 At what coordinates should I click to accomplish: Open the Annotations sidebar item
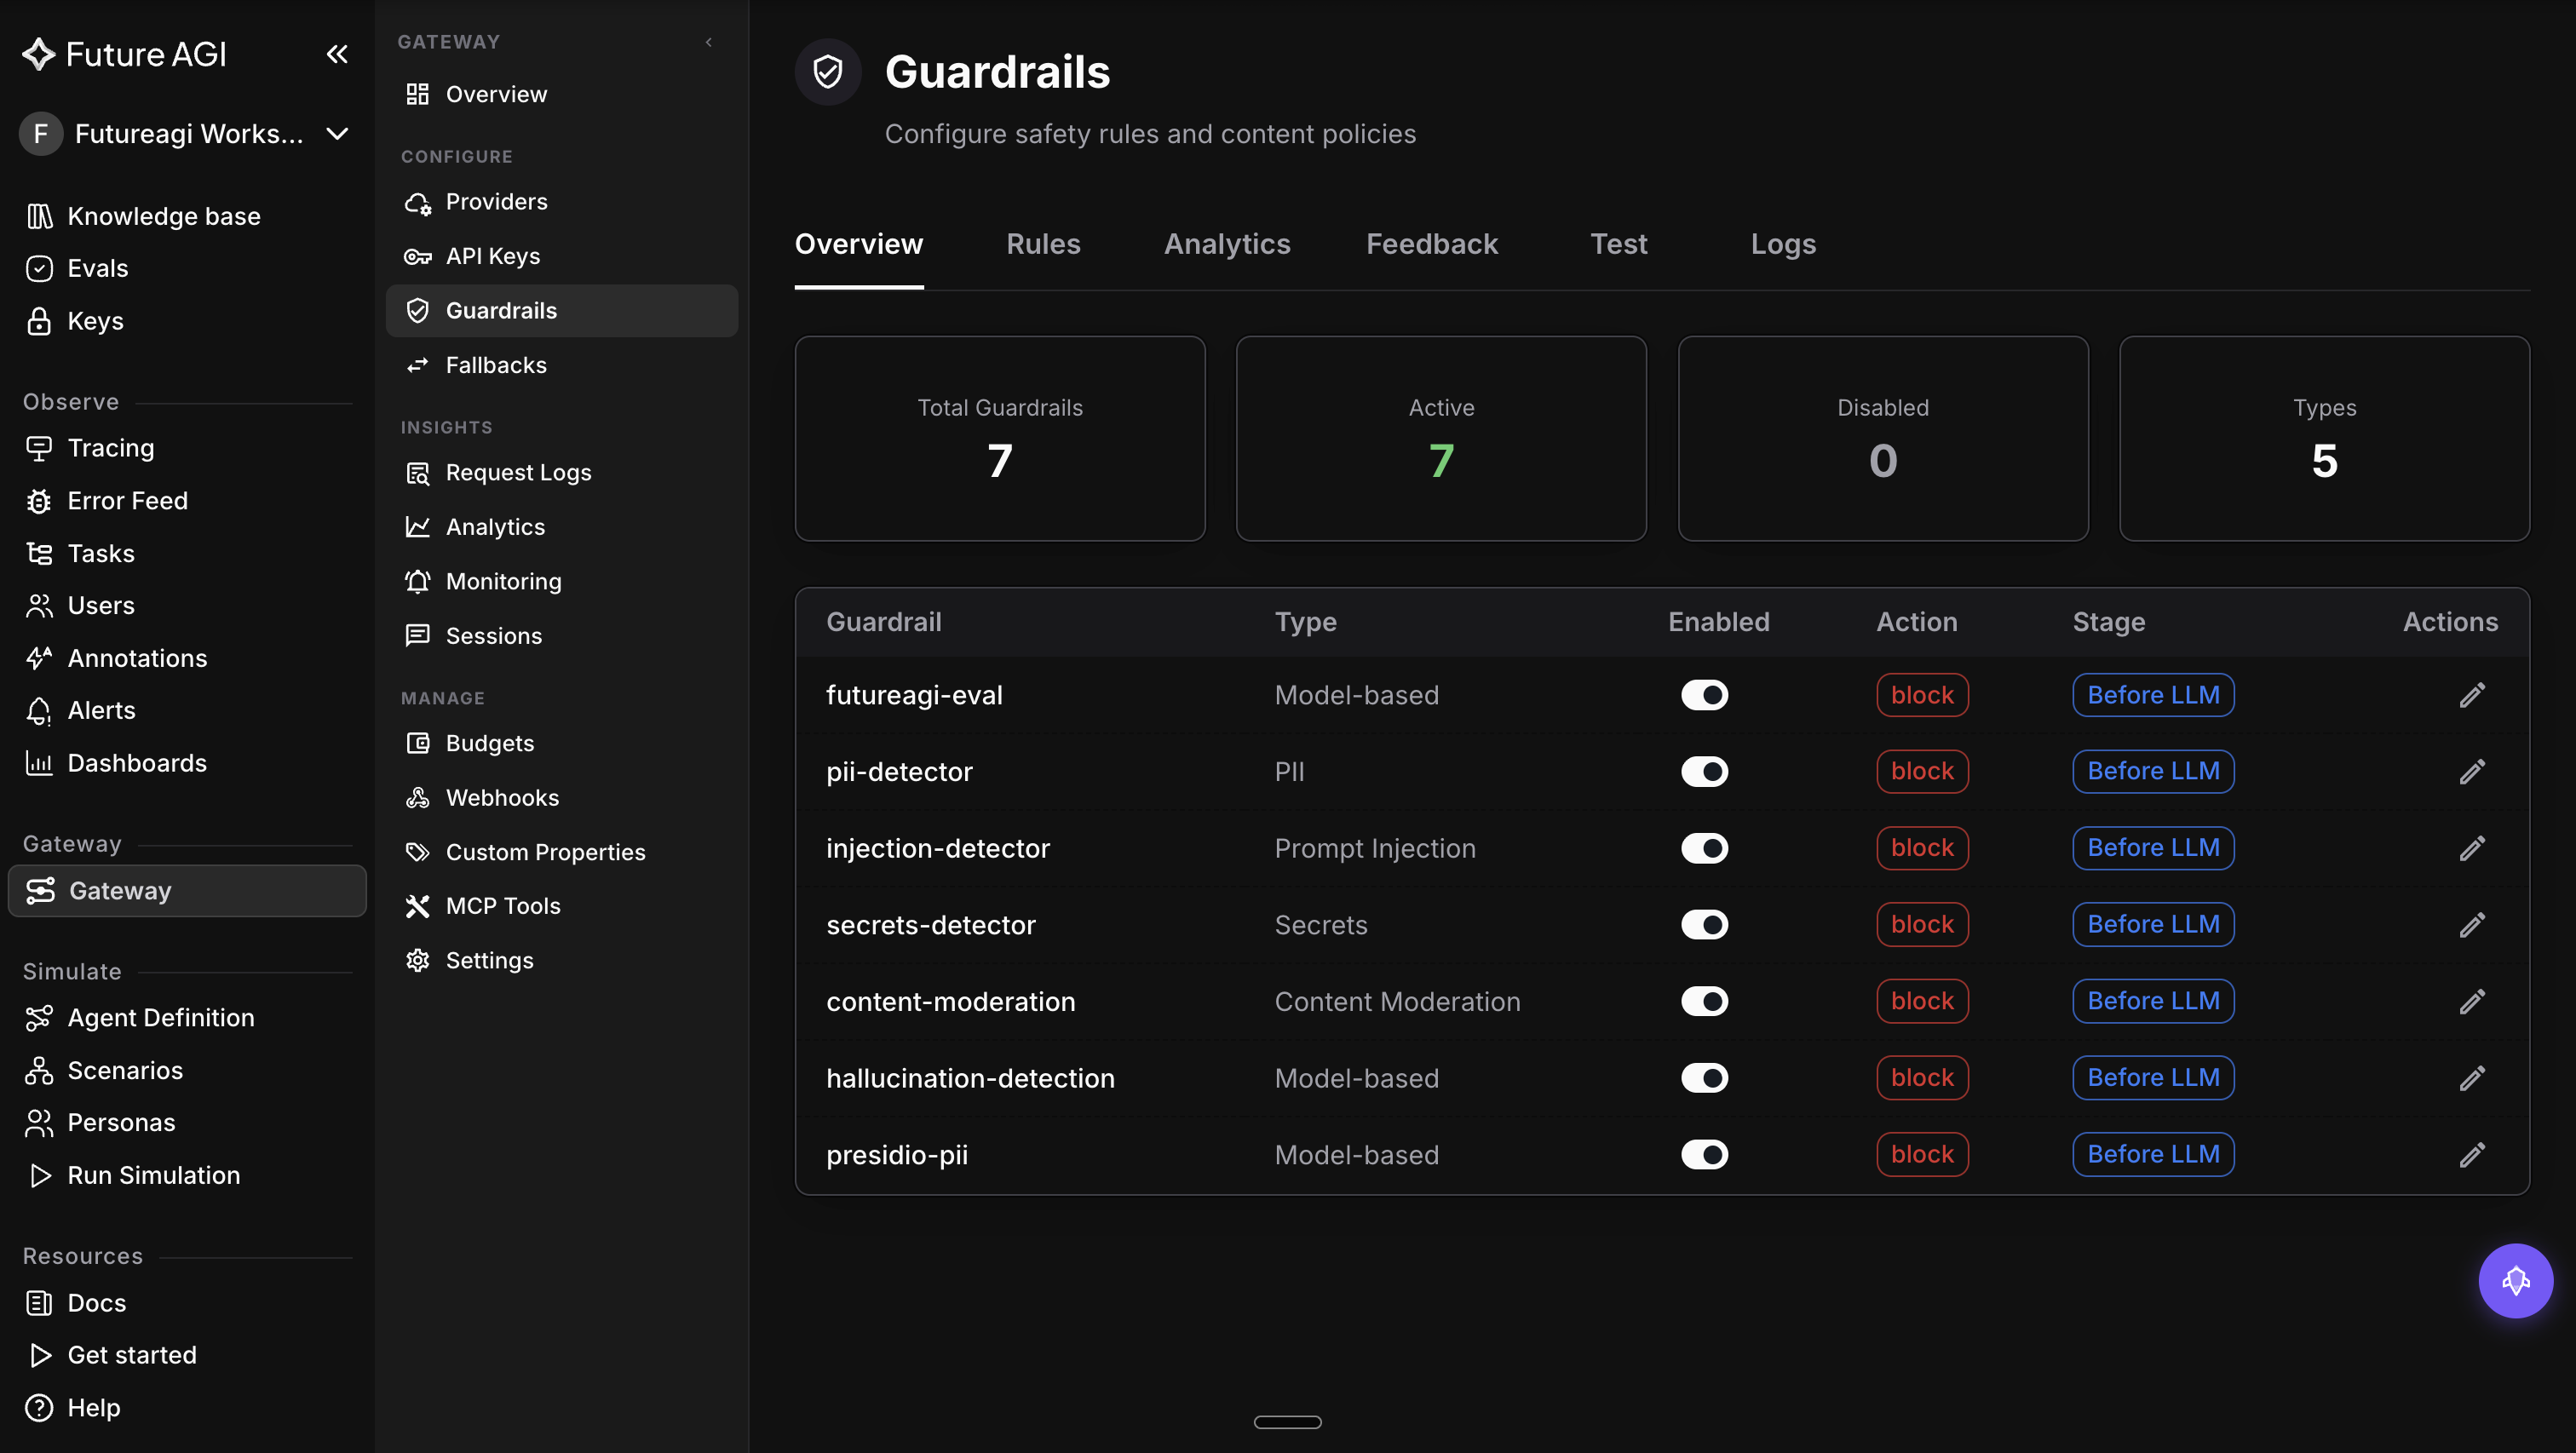pos(186,658)
